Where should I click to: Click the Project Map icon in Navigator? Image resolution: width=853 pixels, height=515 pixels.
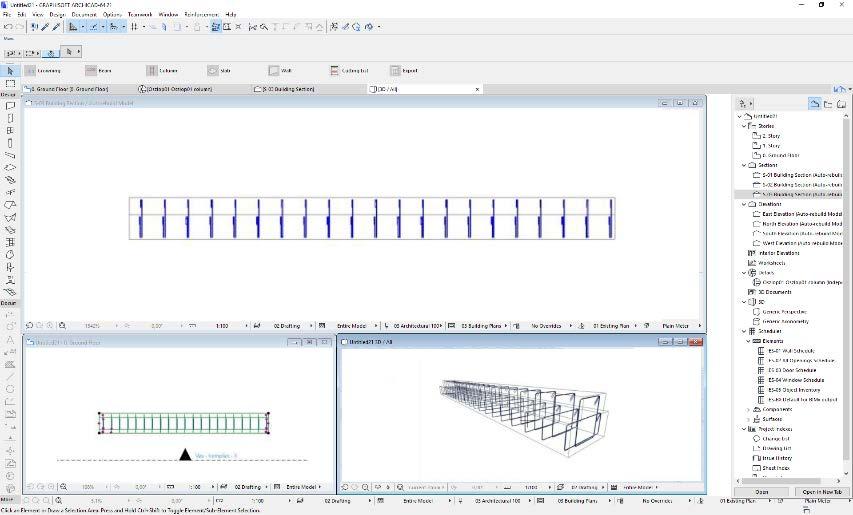pos(814,103)
